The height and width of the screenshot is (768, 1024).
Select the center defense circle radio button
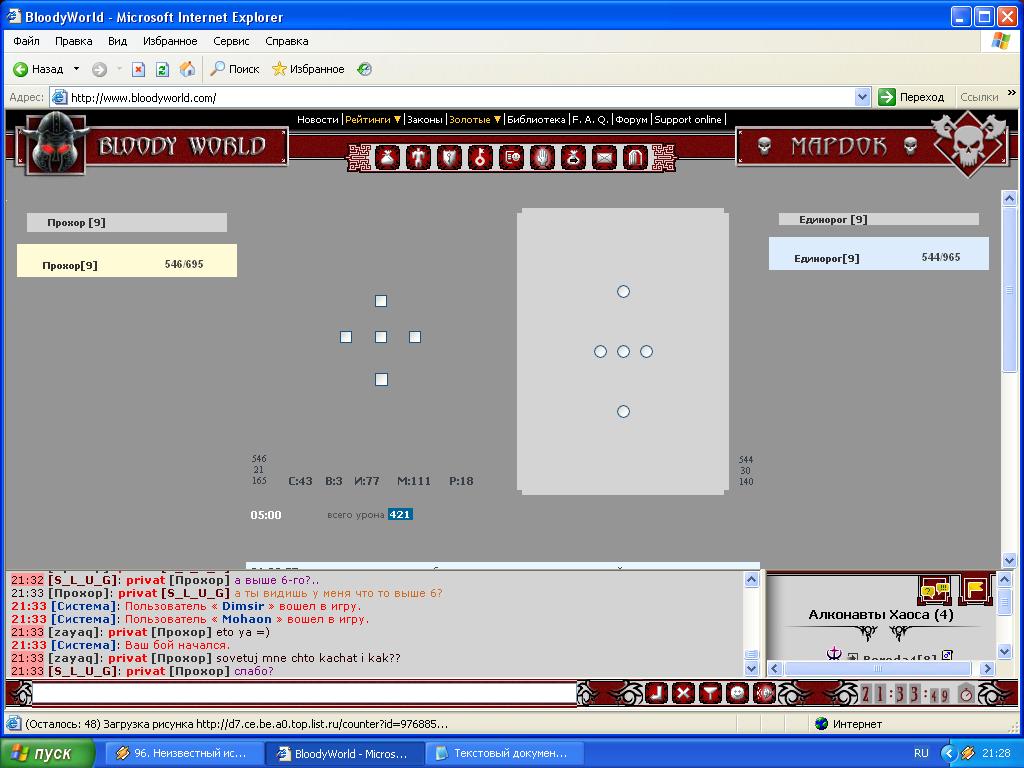click(x=624, y=352)
